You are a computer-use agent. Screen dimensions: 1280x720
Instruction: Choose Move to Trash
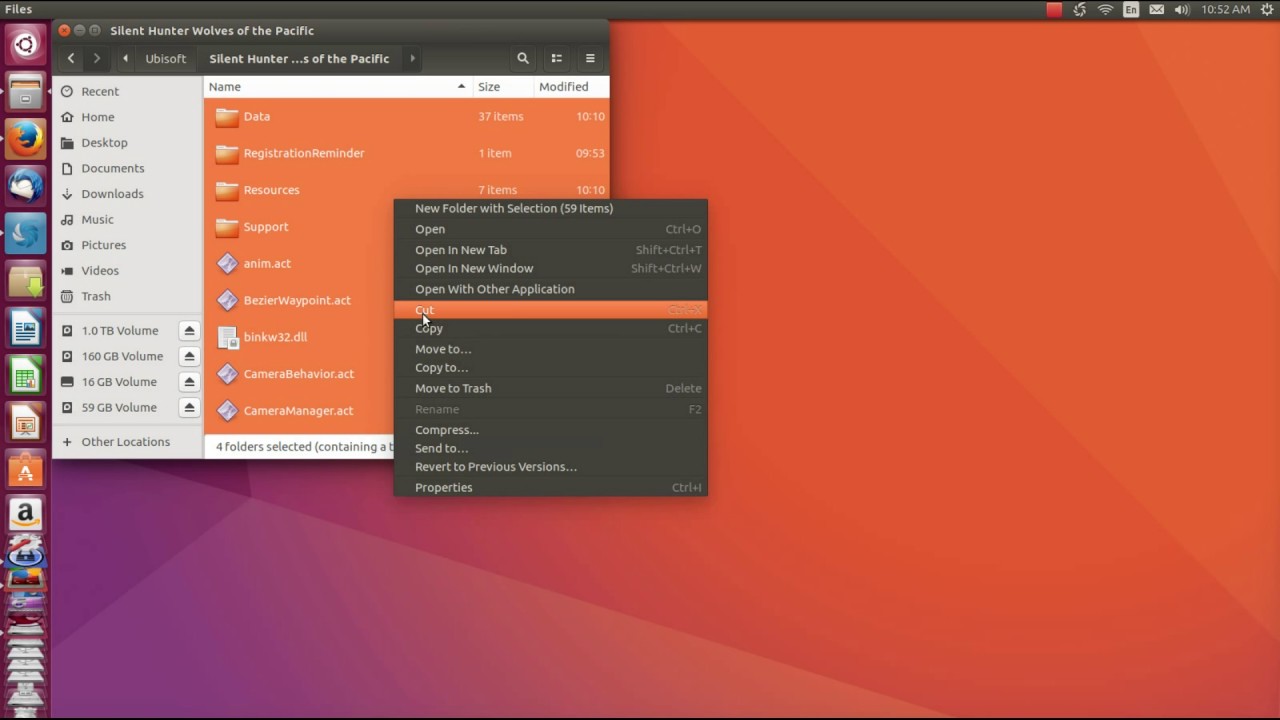tap(551, 389)
